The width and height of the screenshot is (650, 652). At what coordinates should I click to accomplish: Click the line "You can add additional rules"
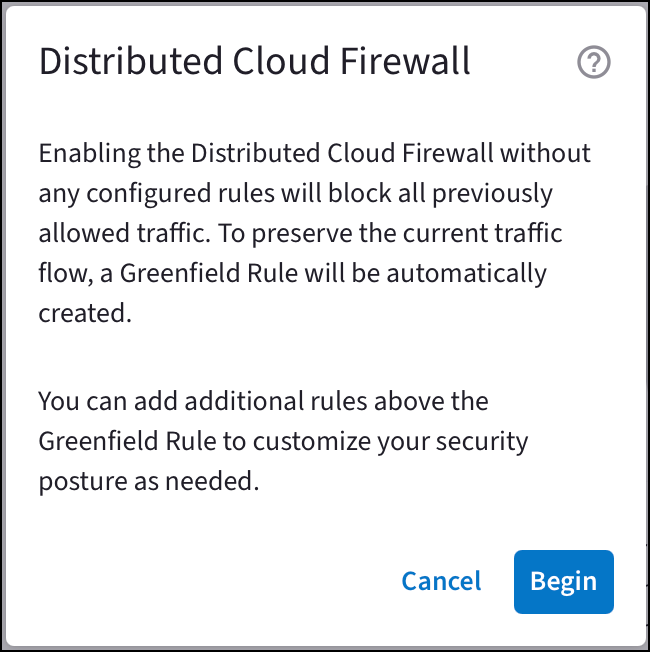coord(263,401)
